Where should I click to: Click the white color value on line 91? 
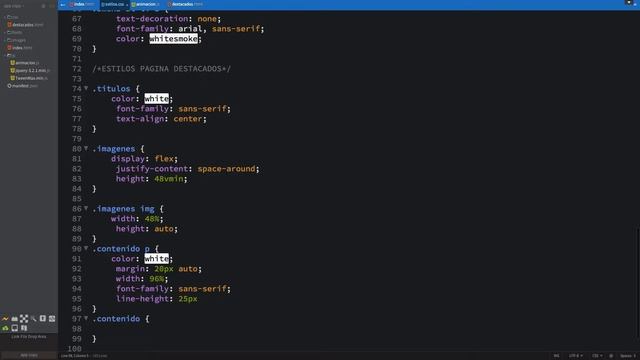[156, 259]
